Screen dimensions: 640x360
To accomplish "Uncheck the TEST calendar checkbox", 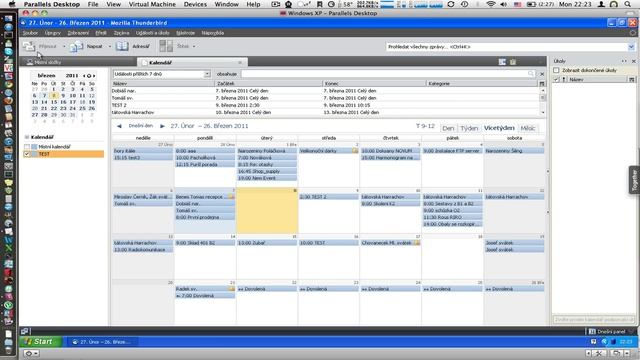I will [x=27, y=154].
